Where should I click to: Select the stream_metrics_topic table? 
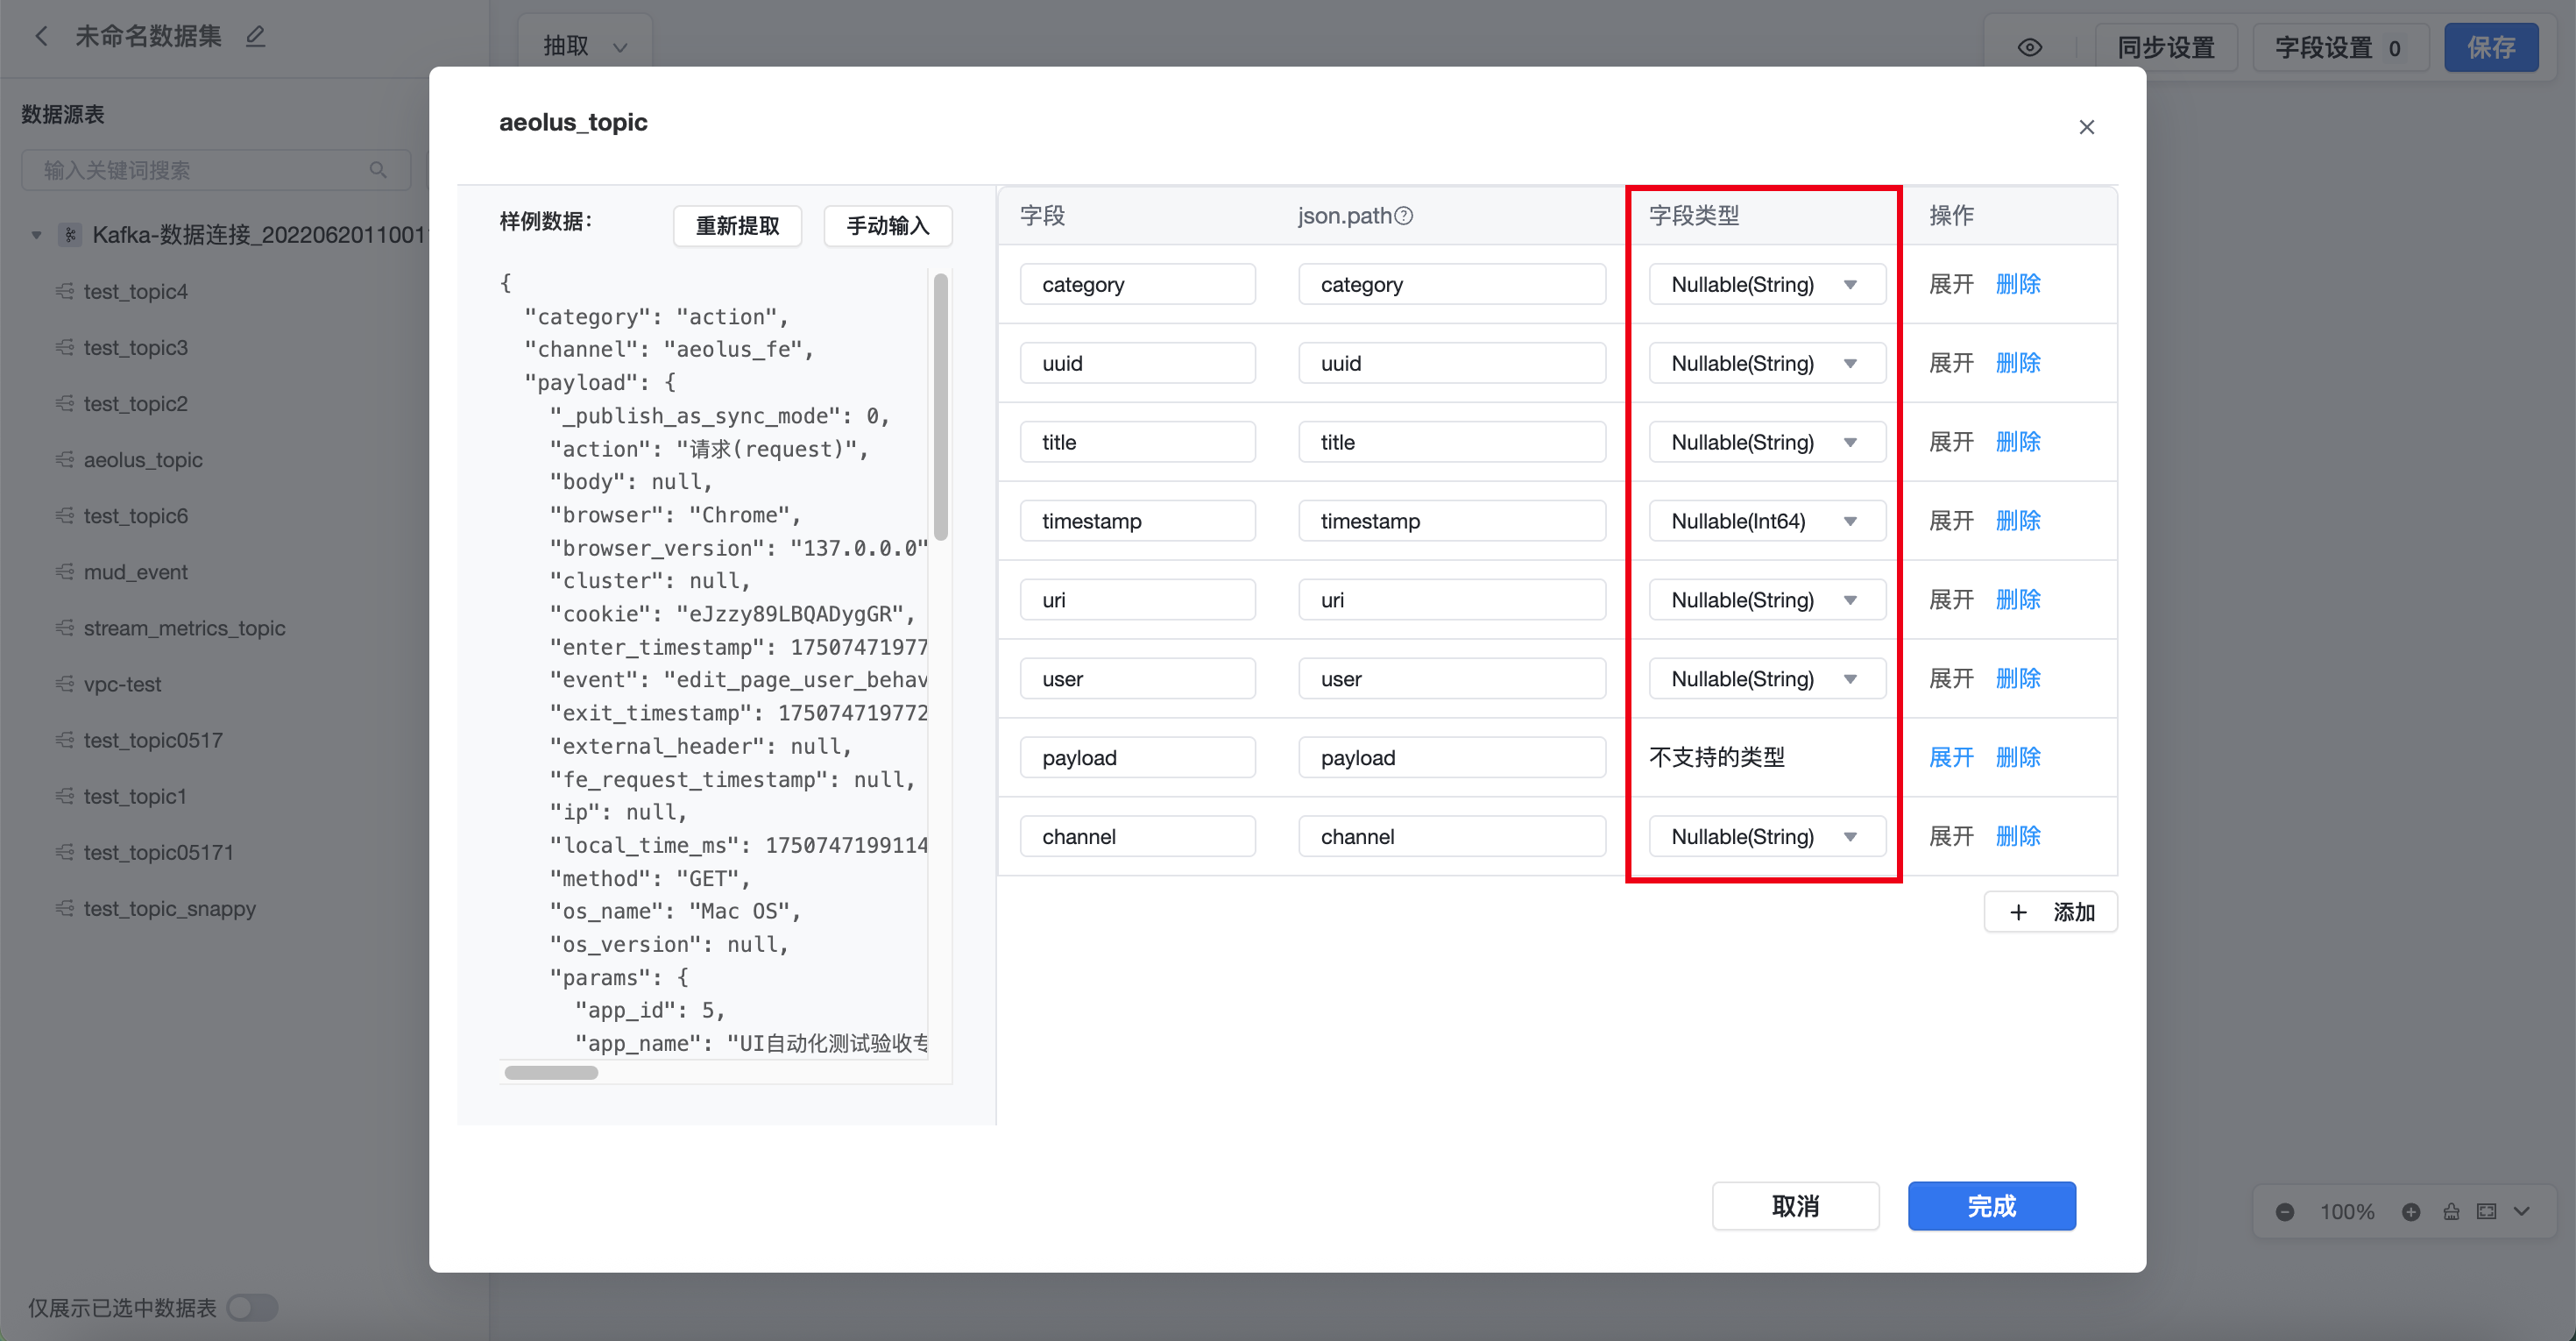(184, 628)
